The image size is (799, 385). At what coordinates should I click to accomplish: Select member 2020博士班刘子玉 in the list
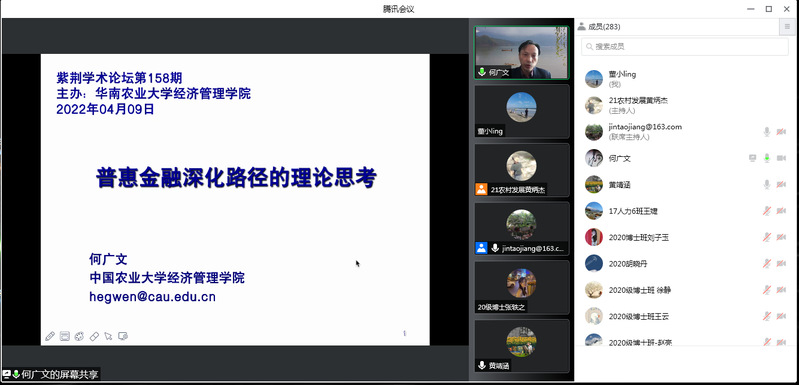point(686,237)
